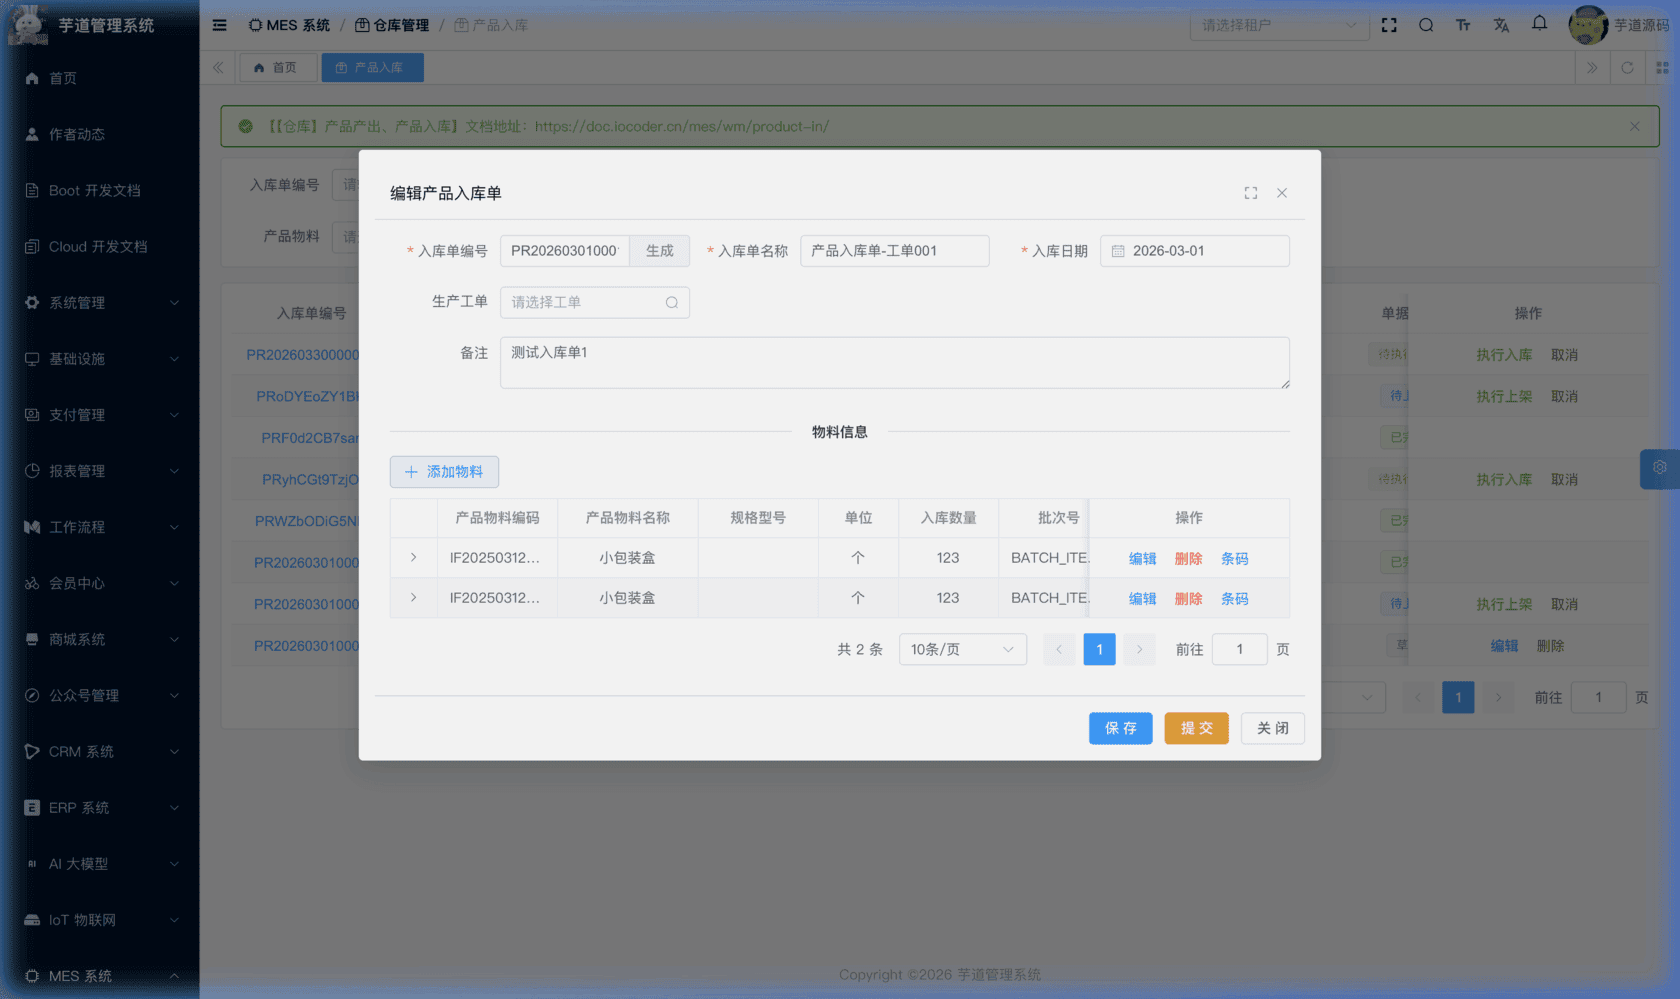Click the search icon in the 生产工单 field

[x=672, y=303]
